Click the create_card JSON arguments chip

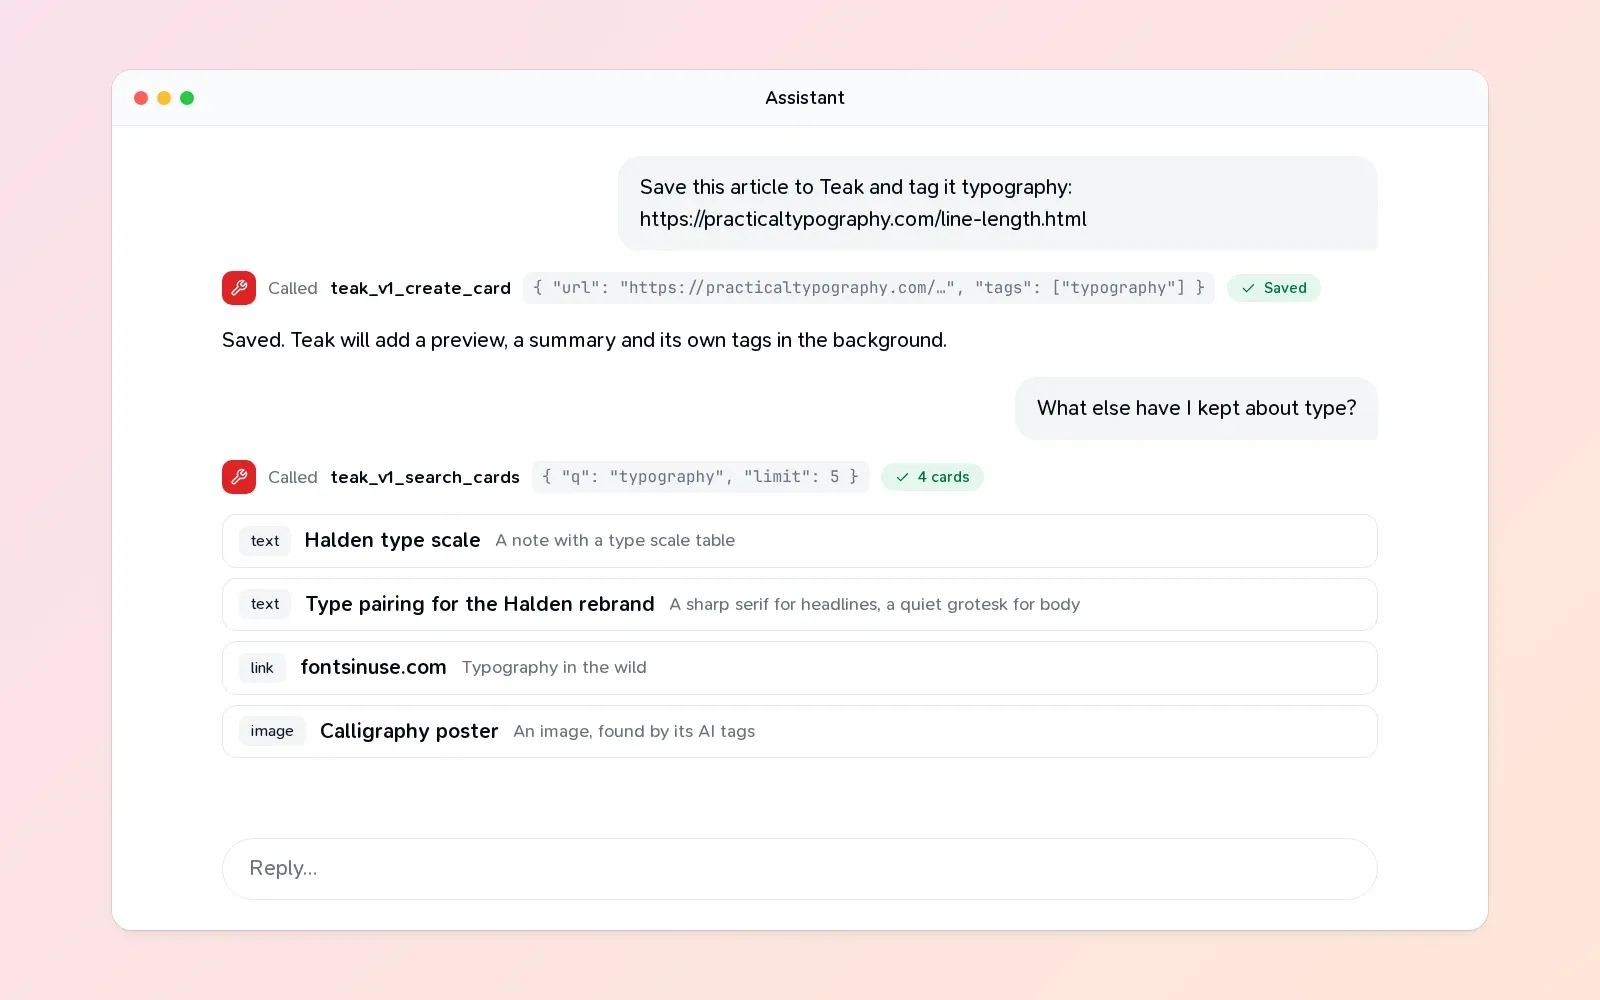[x=869, y=288]
